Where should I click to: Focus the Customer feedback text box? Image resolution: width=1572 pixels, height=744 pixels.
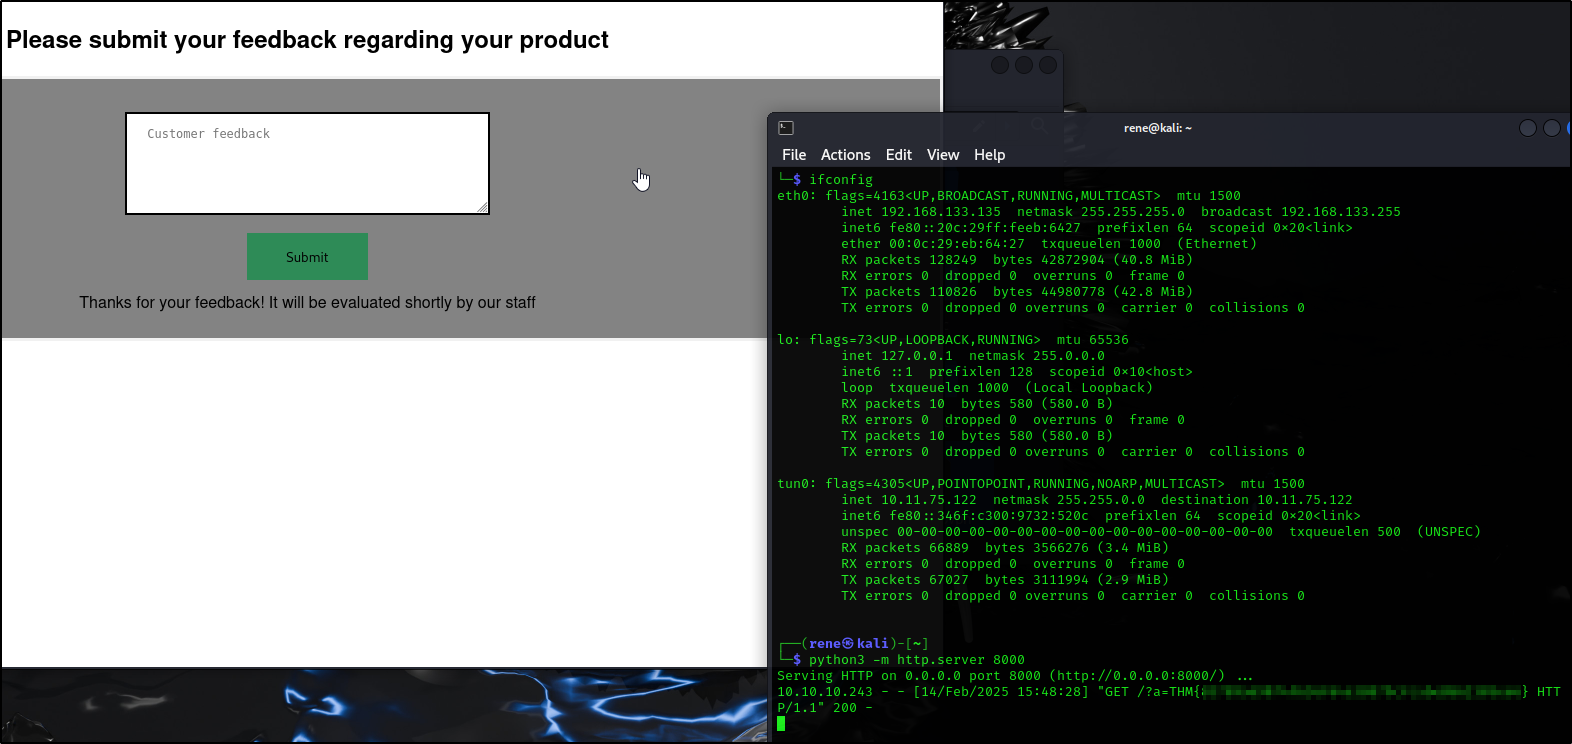coord(307,164)
